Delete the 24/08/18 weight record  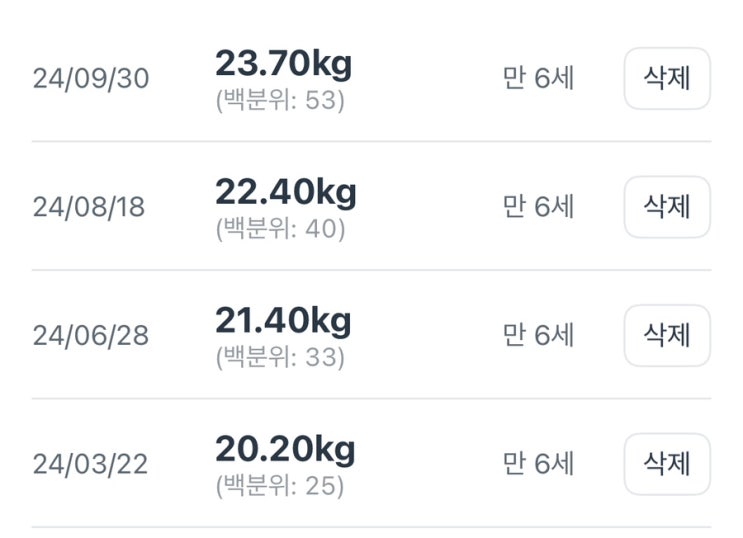667,207
